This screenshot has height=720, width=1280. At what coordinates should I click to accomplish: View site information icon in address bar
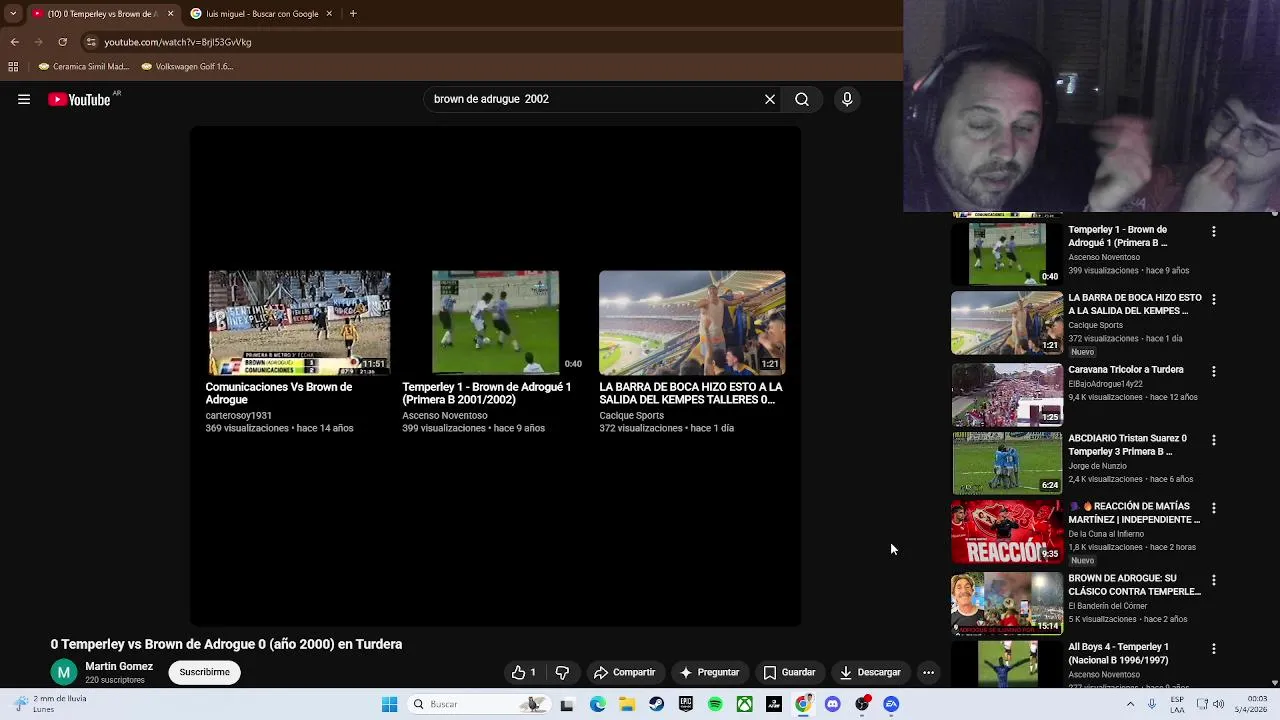pyautogui.click(x=91, y=42)
